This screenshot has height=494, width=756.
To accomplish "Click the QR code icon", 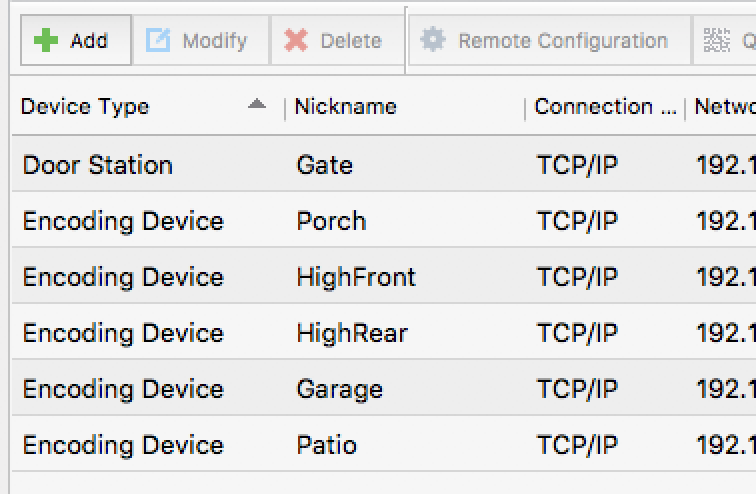I will [x=716, y=41].
